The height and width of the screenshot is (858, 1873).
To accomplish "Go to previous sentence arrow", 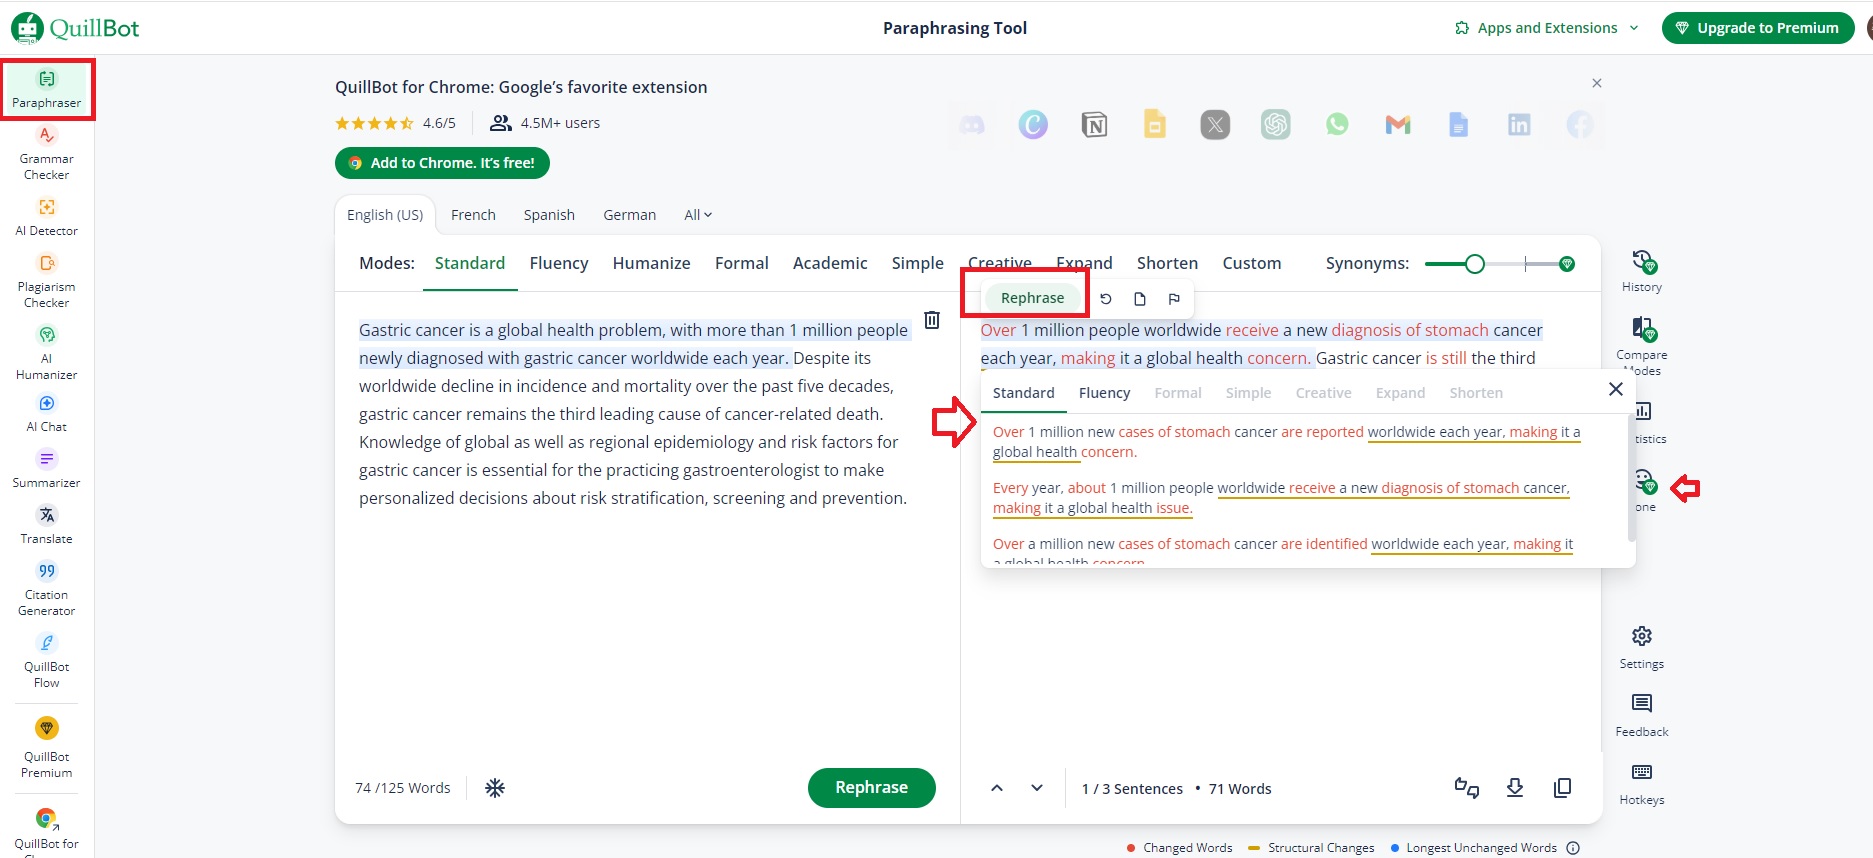I will click(x=997, y=788).
